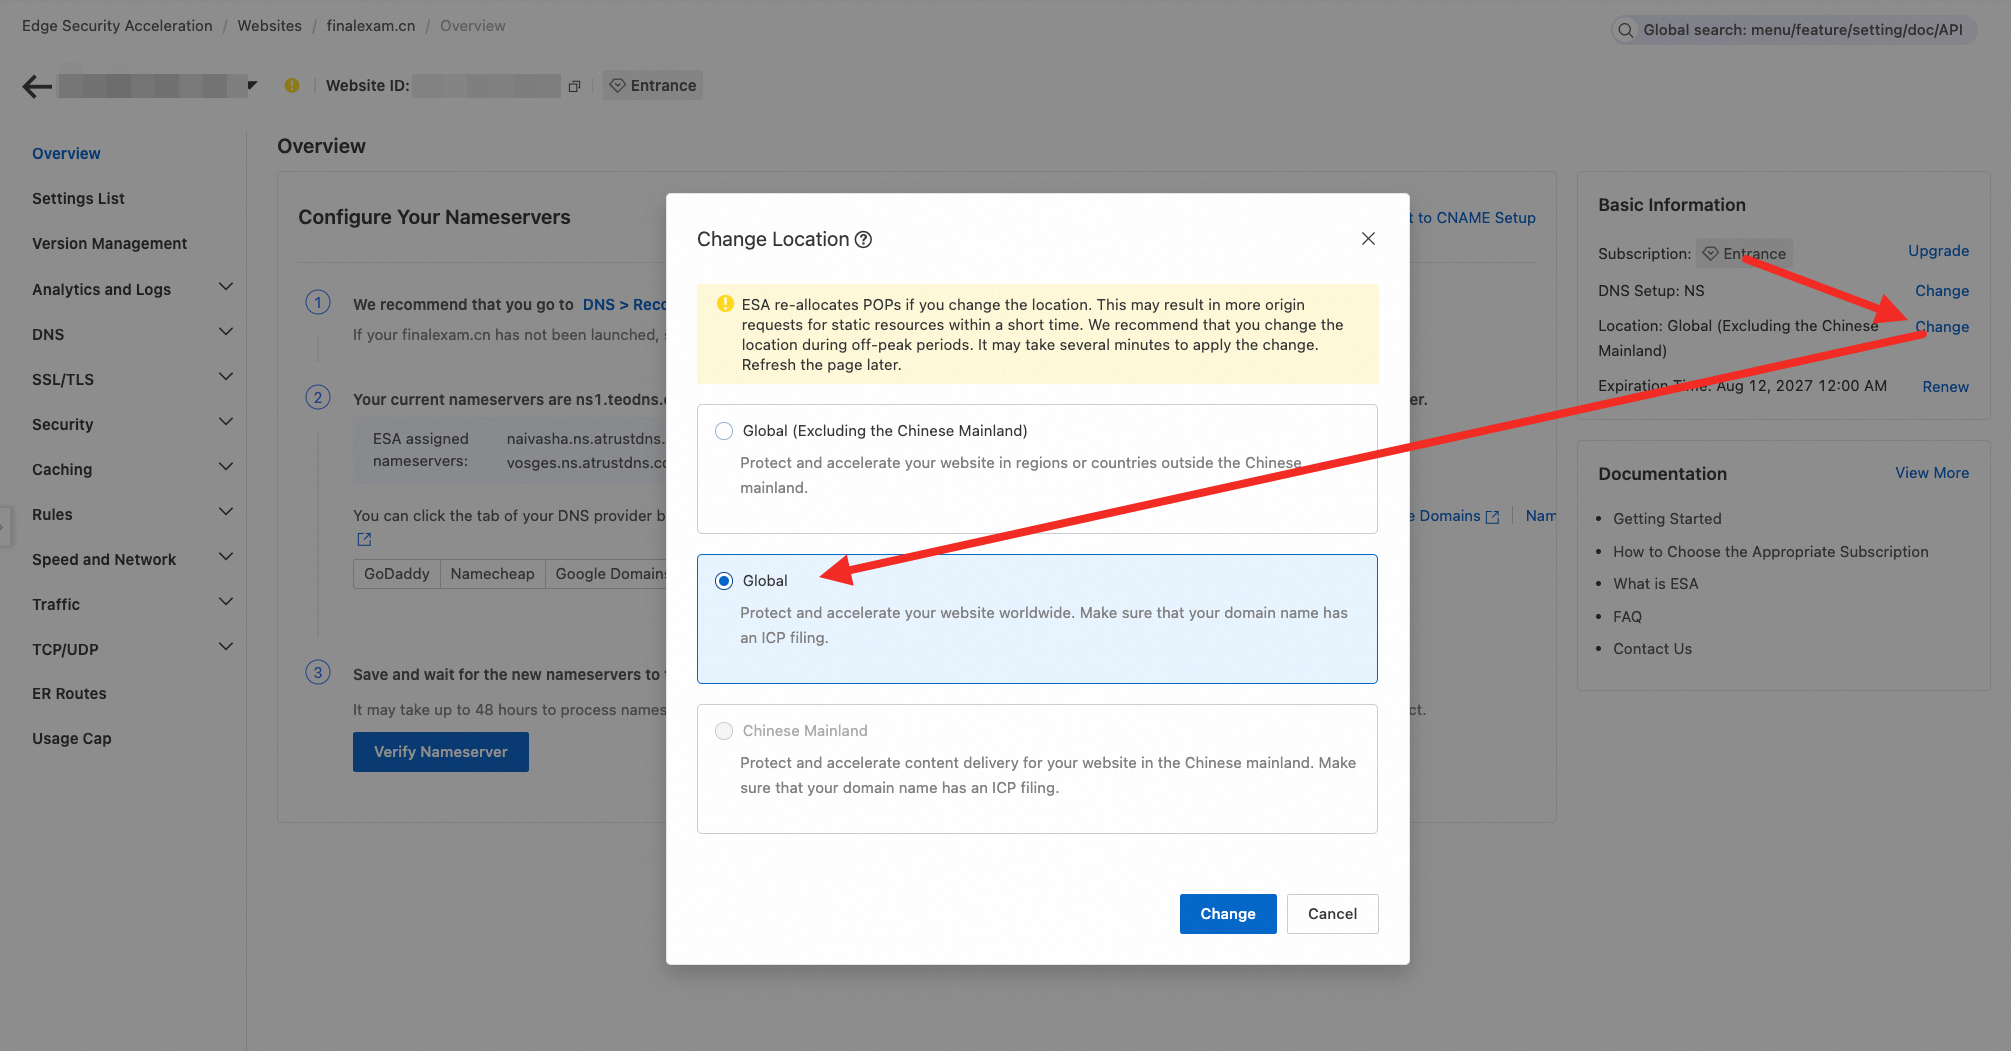Click the Domains external link icon
This screenshot has height=1051, width=2011.
pos(1492,517)
